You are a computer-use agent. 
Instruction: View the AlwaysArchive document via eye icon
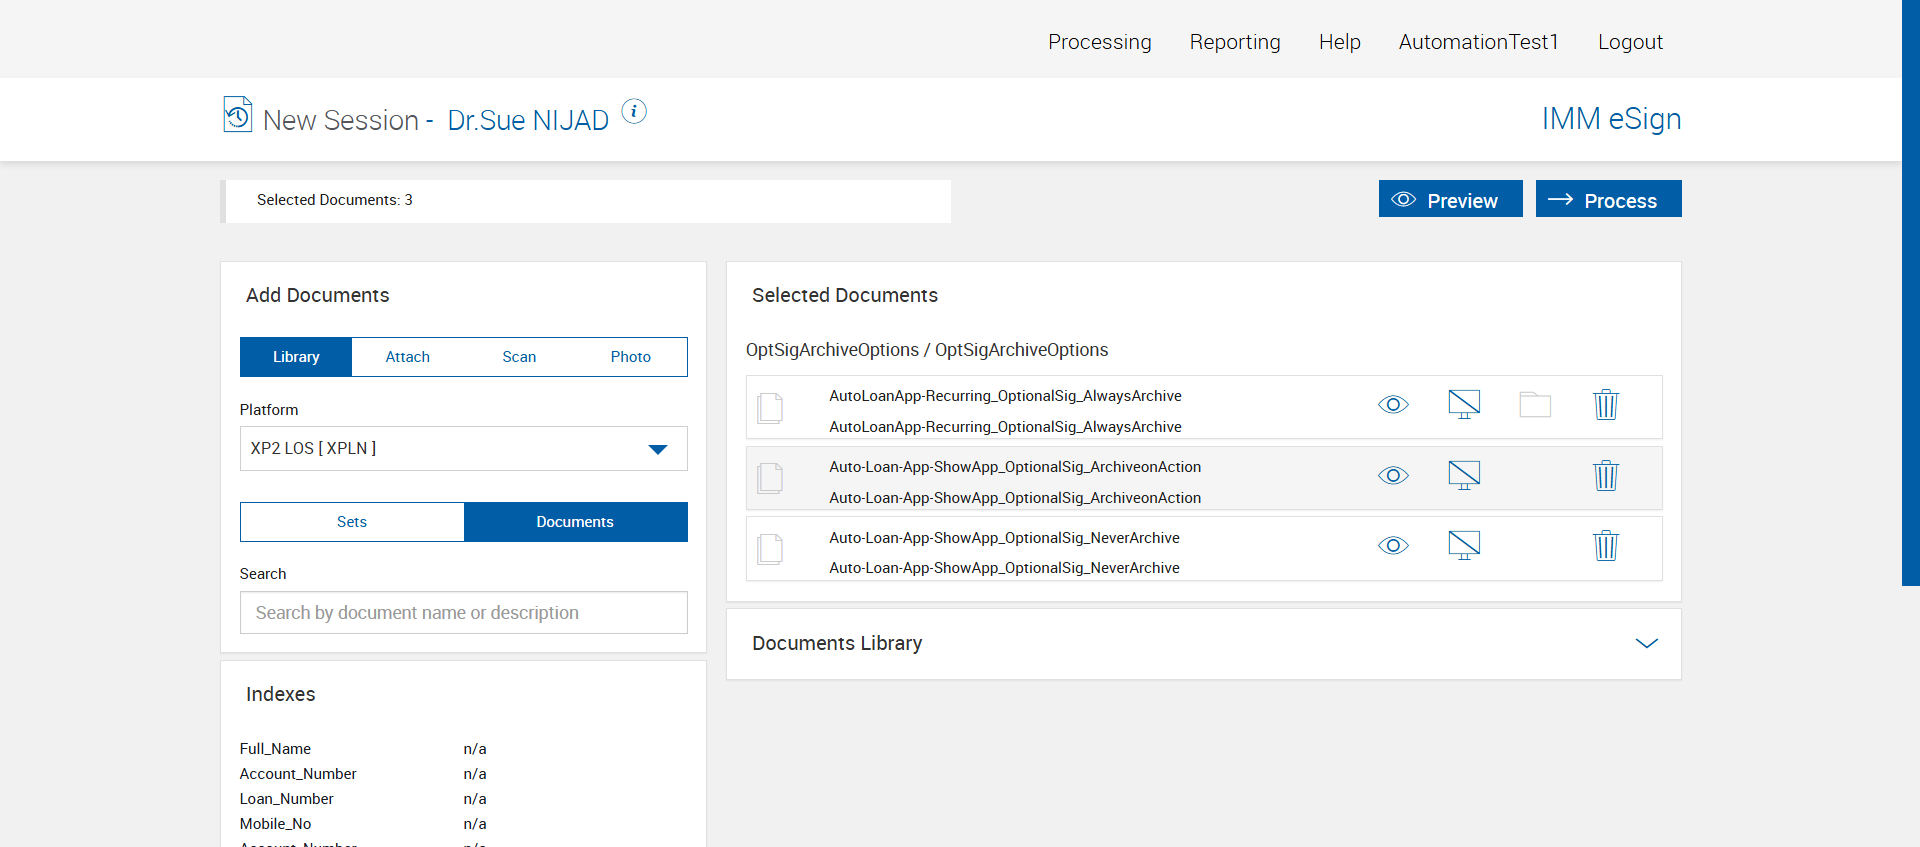tap(1393, 405)
